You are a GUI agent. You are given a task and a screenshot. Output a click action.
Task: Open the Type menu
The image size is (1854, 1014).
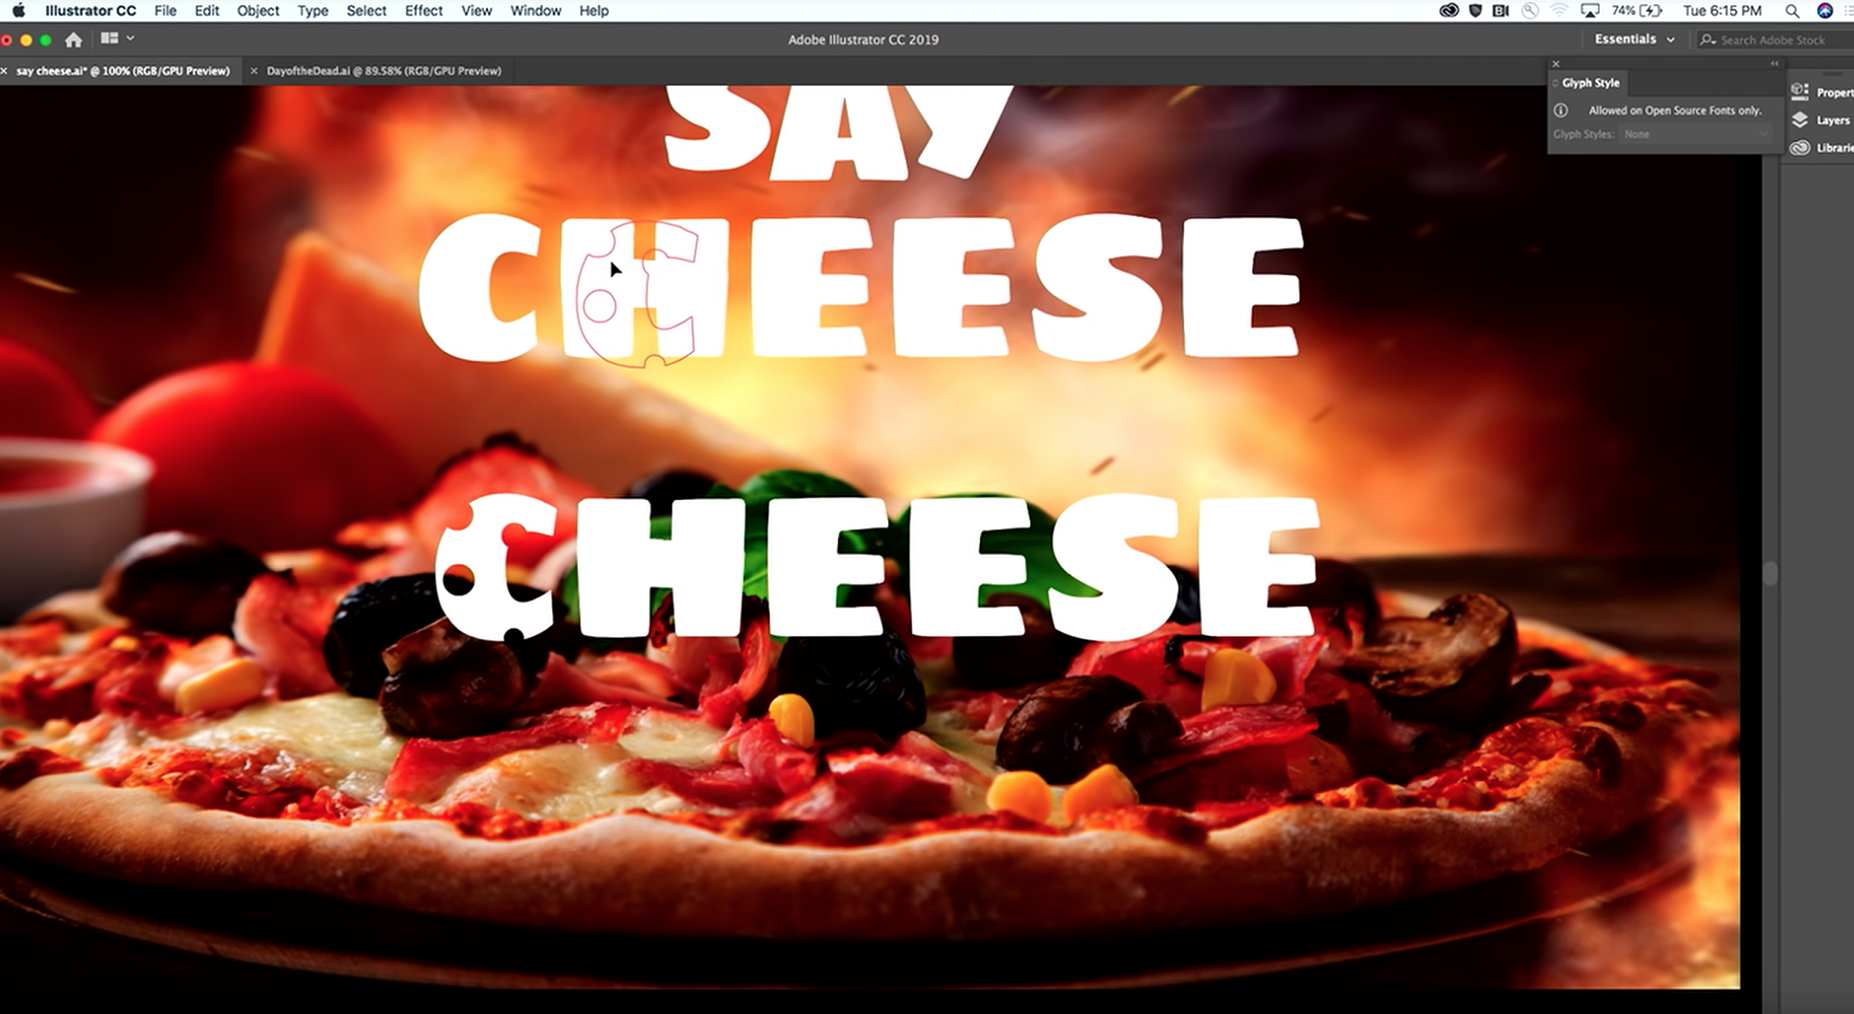coord(312,11)
